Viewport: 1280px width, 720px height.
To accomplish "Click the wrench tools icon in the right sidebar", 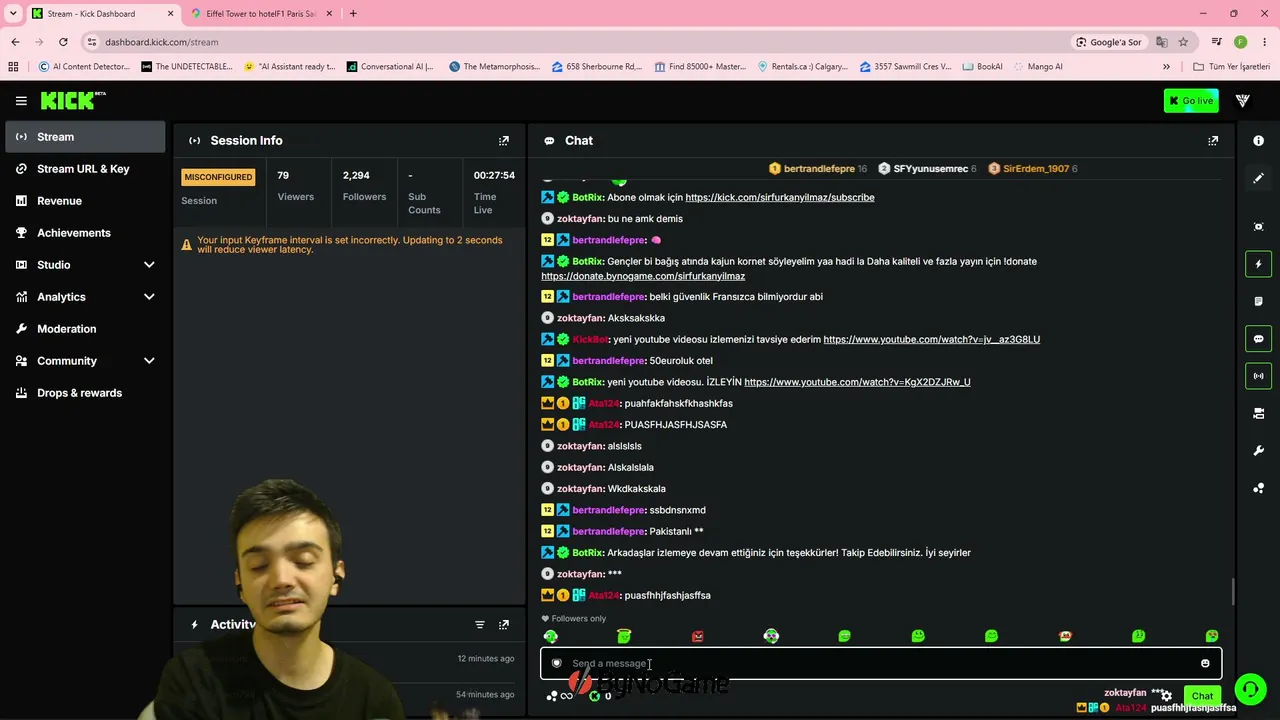I will (1258, 451).
